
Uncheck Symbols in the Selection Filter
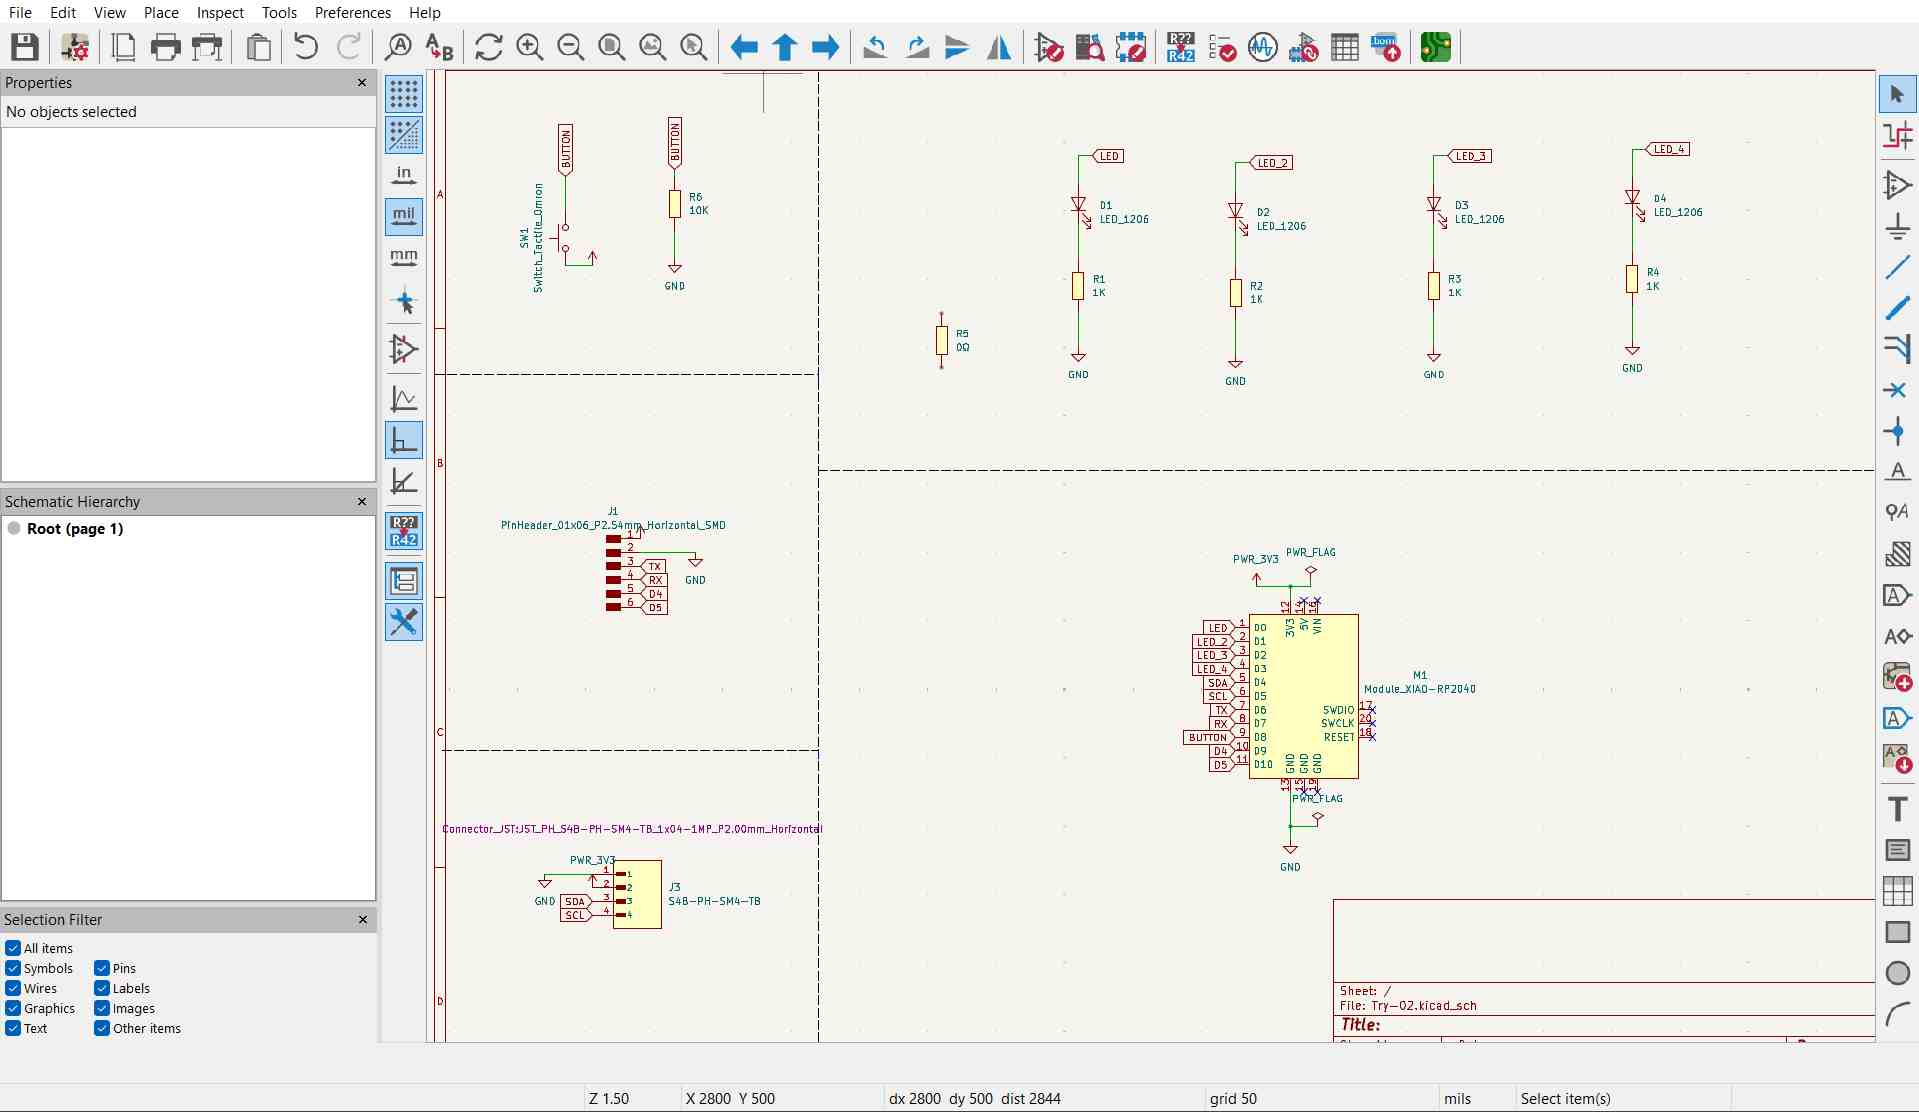coord(14,968)
